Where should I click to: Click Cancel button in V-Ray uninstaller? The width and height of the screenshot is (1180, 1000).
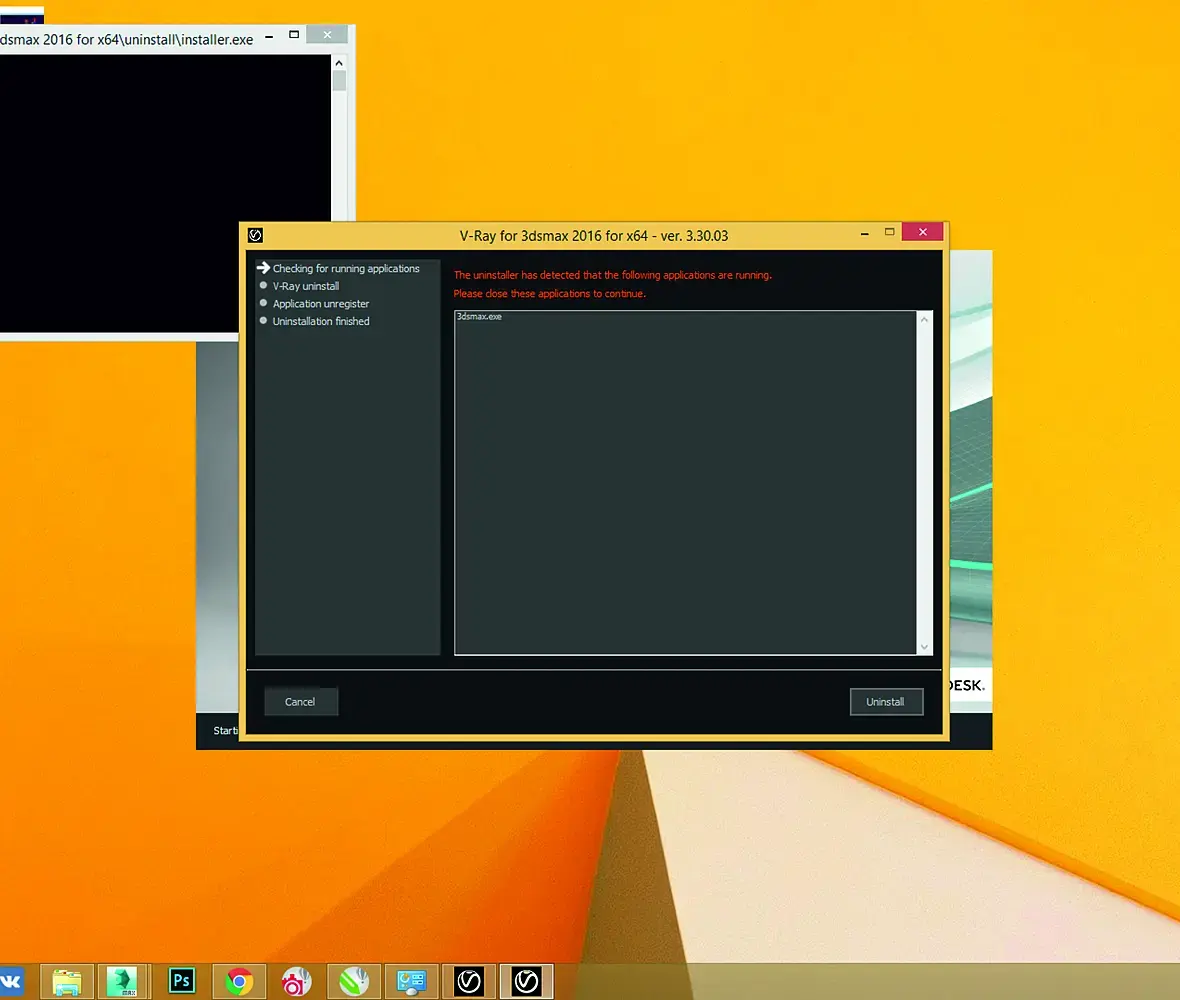[300, 701]
